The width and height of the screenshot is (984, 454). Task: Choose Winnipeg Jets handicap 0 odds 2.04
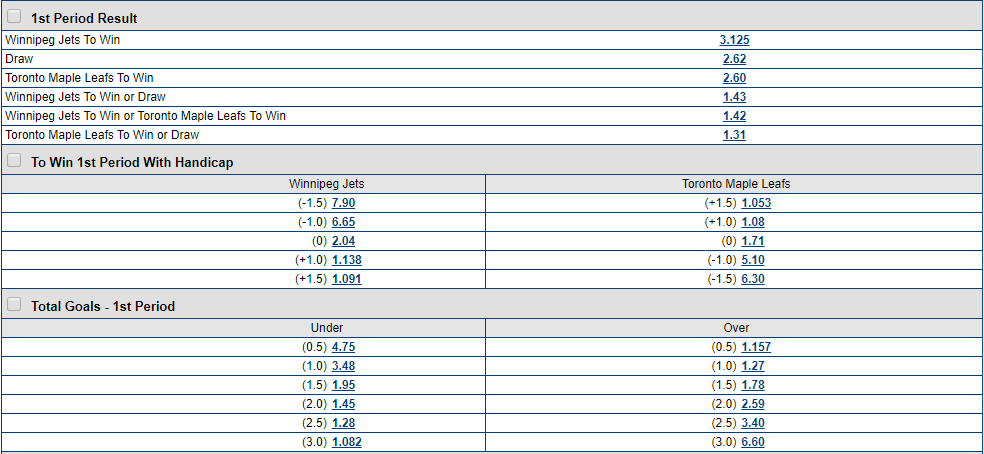[x=343, y=241]
